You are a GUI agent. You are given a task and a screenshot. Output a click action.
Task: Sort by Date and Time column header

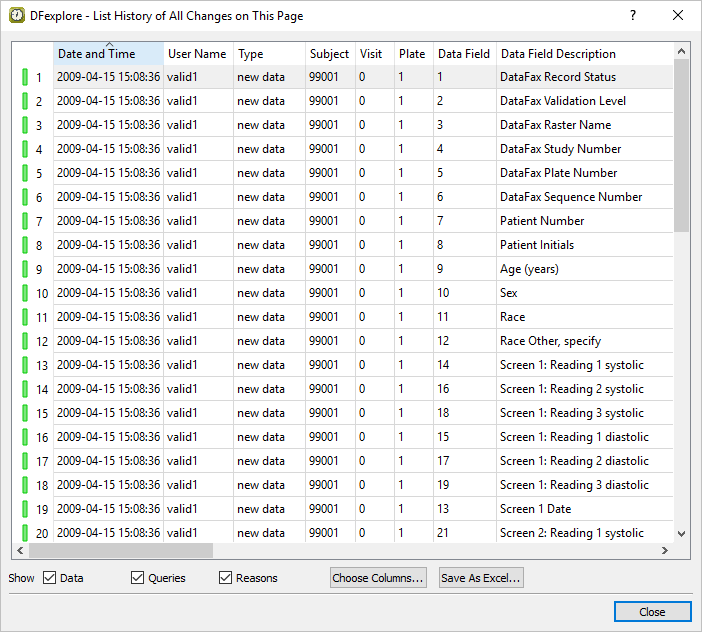tap(108, 54)
